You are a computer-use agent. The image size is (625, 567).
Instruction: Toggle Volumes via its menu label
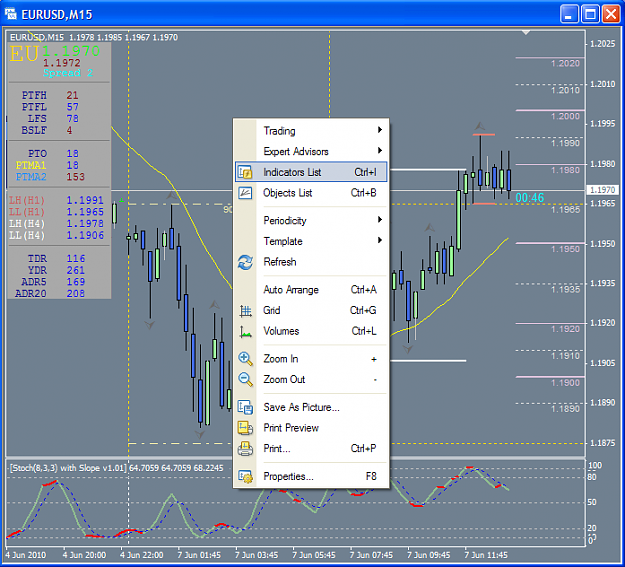click(281, 331)
